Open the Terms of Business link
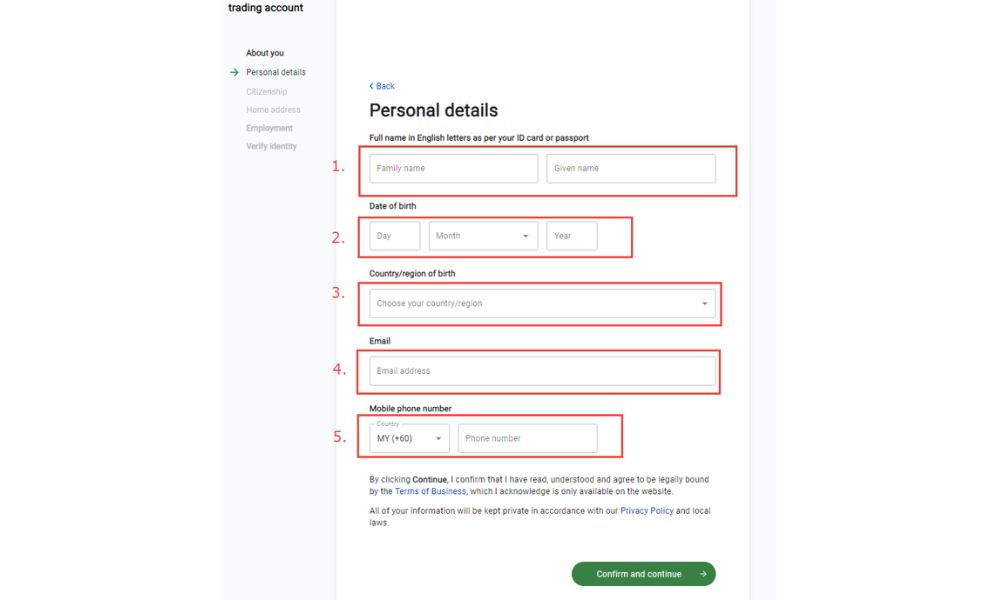The height and width of the screenshot is (600, 1000). coord(430,492)
